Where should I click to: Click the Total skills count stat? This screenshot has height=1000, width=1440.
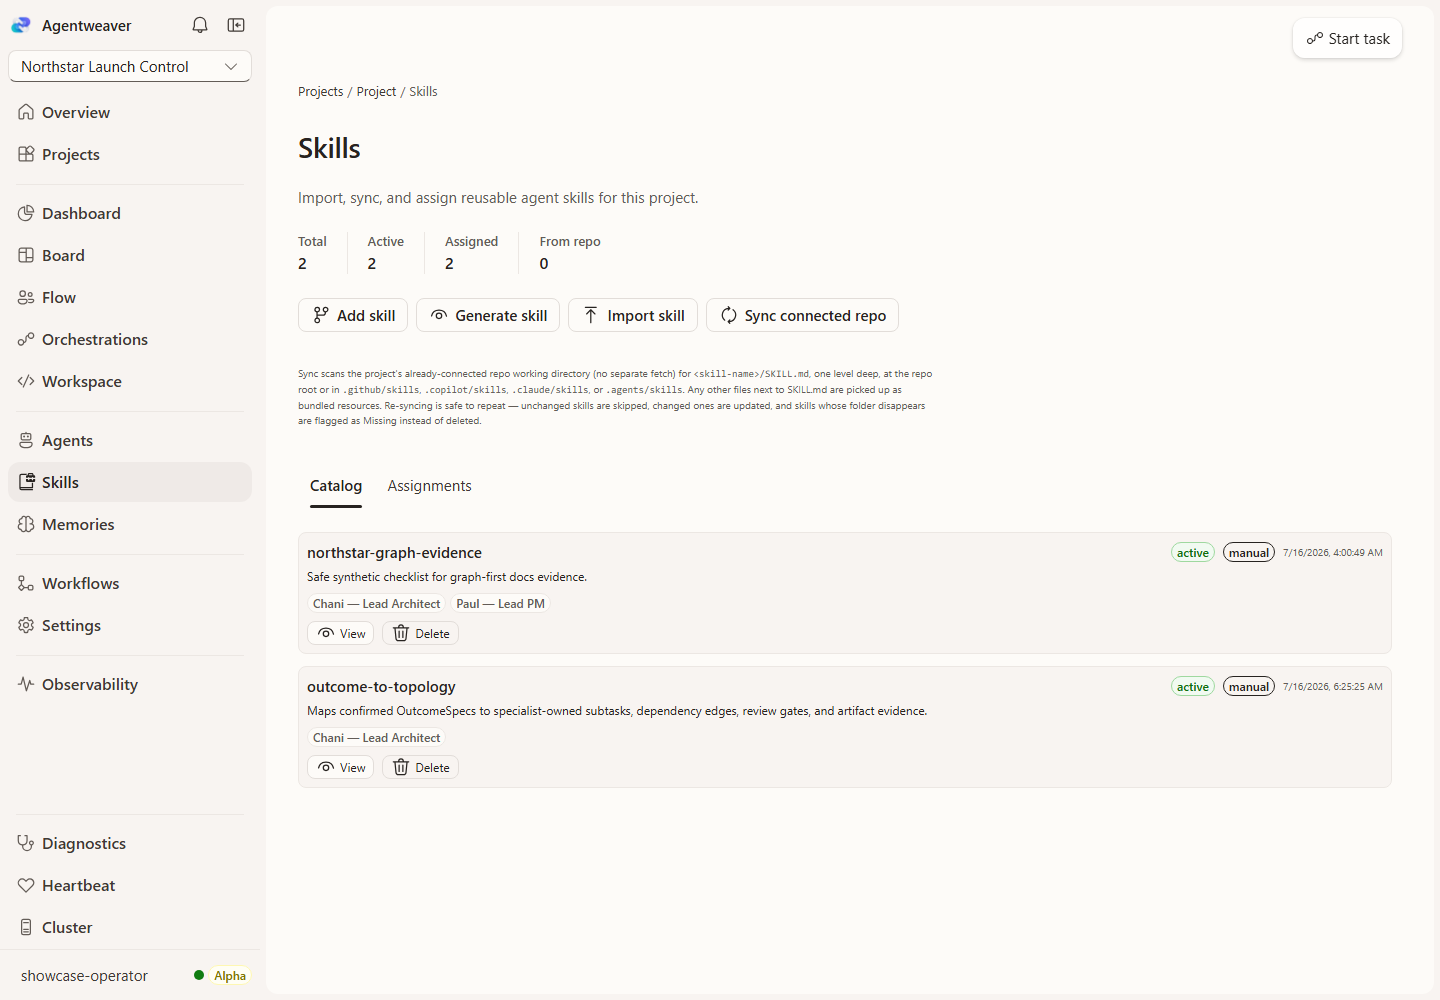tap(312, 253)
